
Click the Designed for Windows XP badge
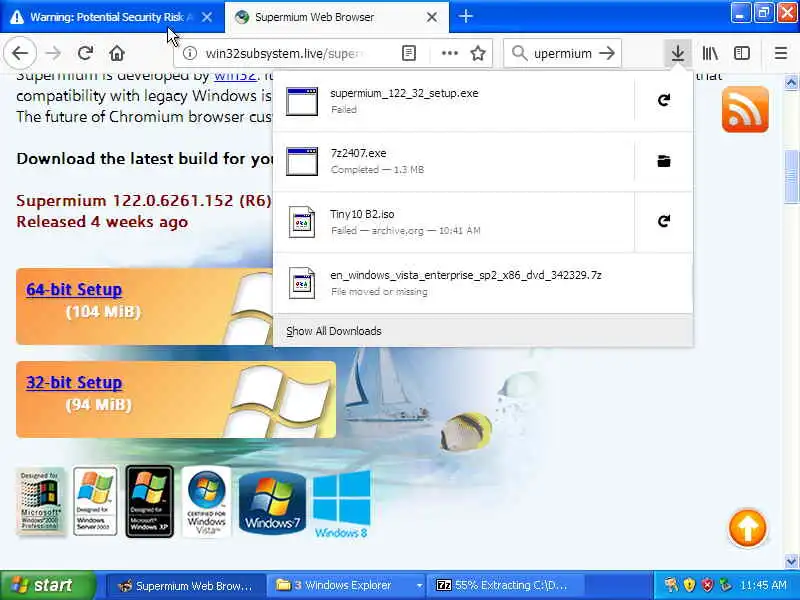pos(149,501)
